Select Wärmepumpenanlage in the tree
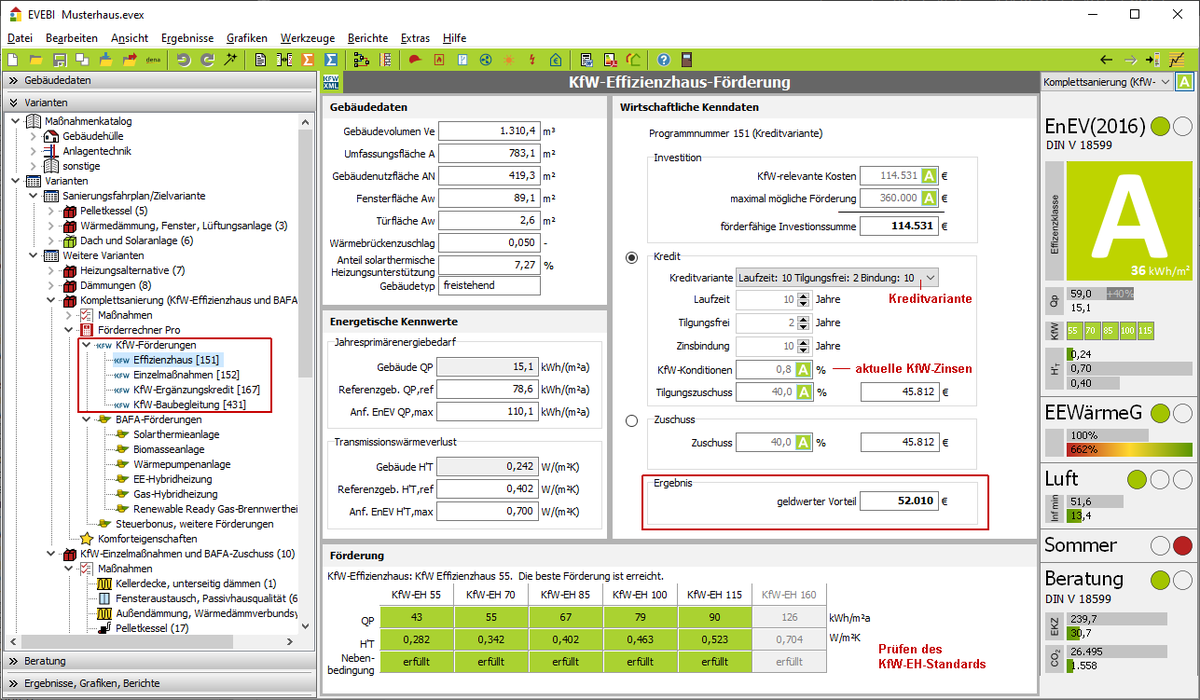Screen dimensions: 1200x700 tap(182, 464)
